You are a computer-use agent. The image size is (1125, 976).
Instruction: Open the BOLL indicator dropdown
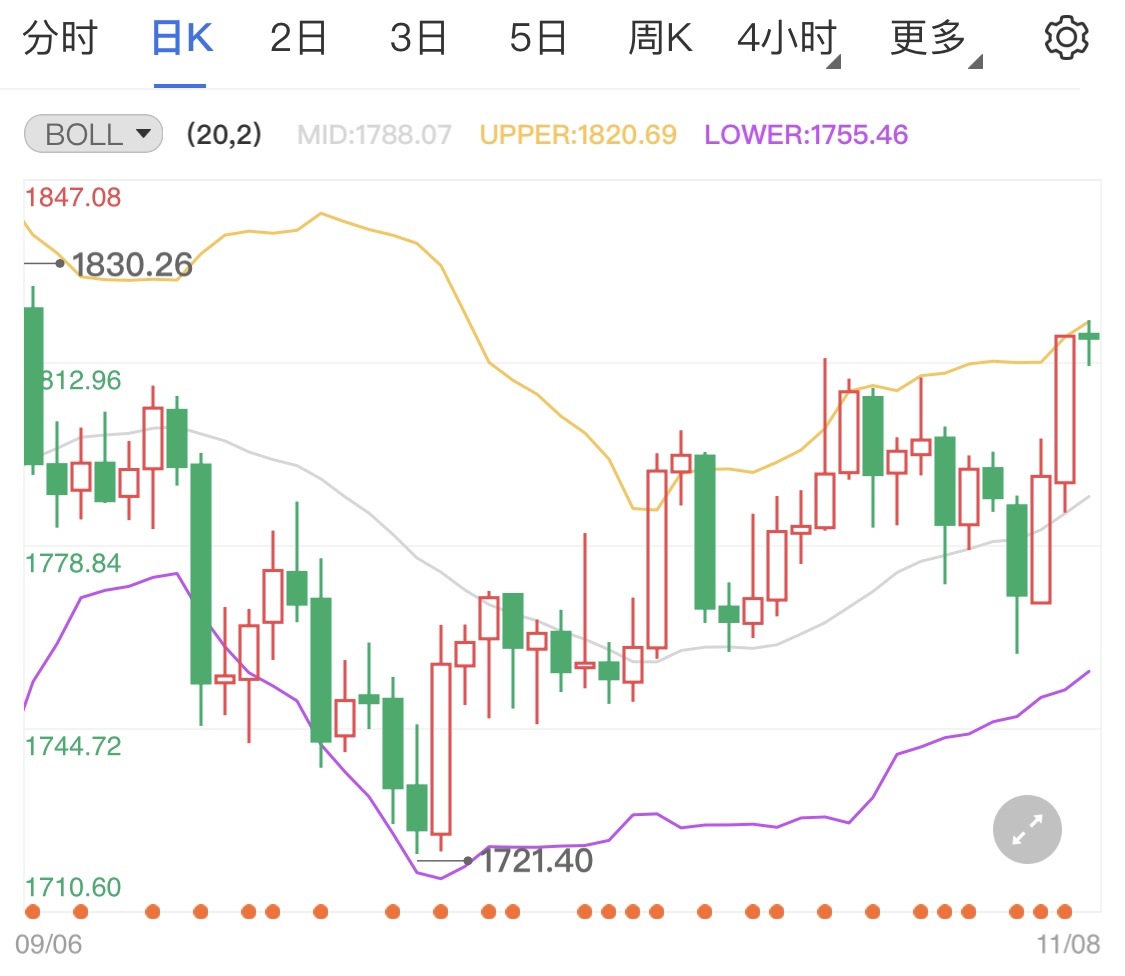coord(92,134)
